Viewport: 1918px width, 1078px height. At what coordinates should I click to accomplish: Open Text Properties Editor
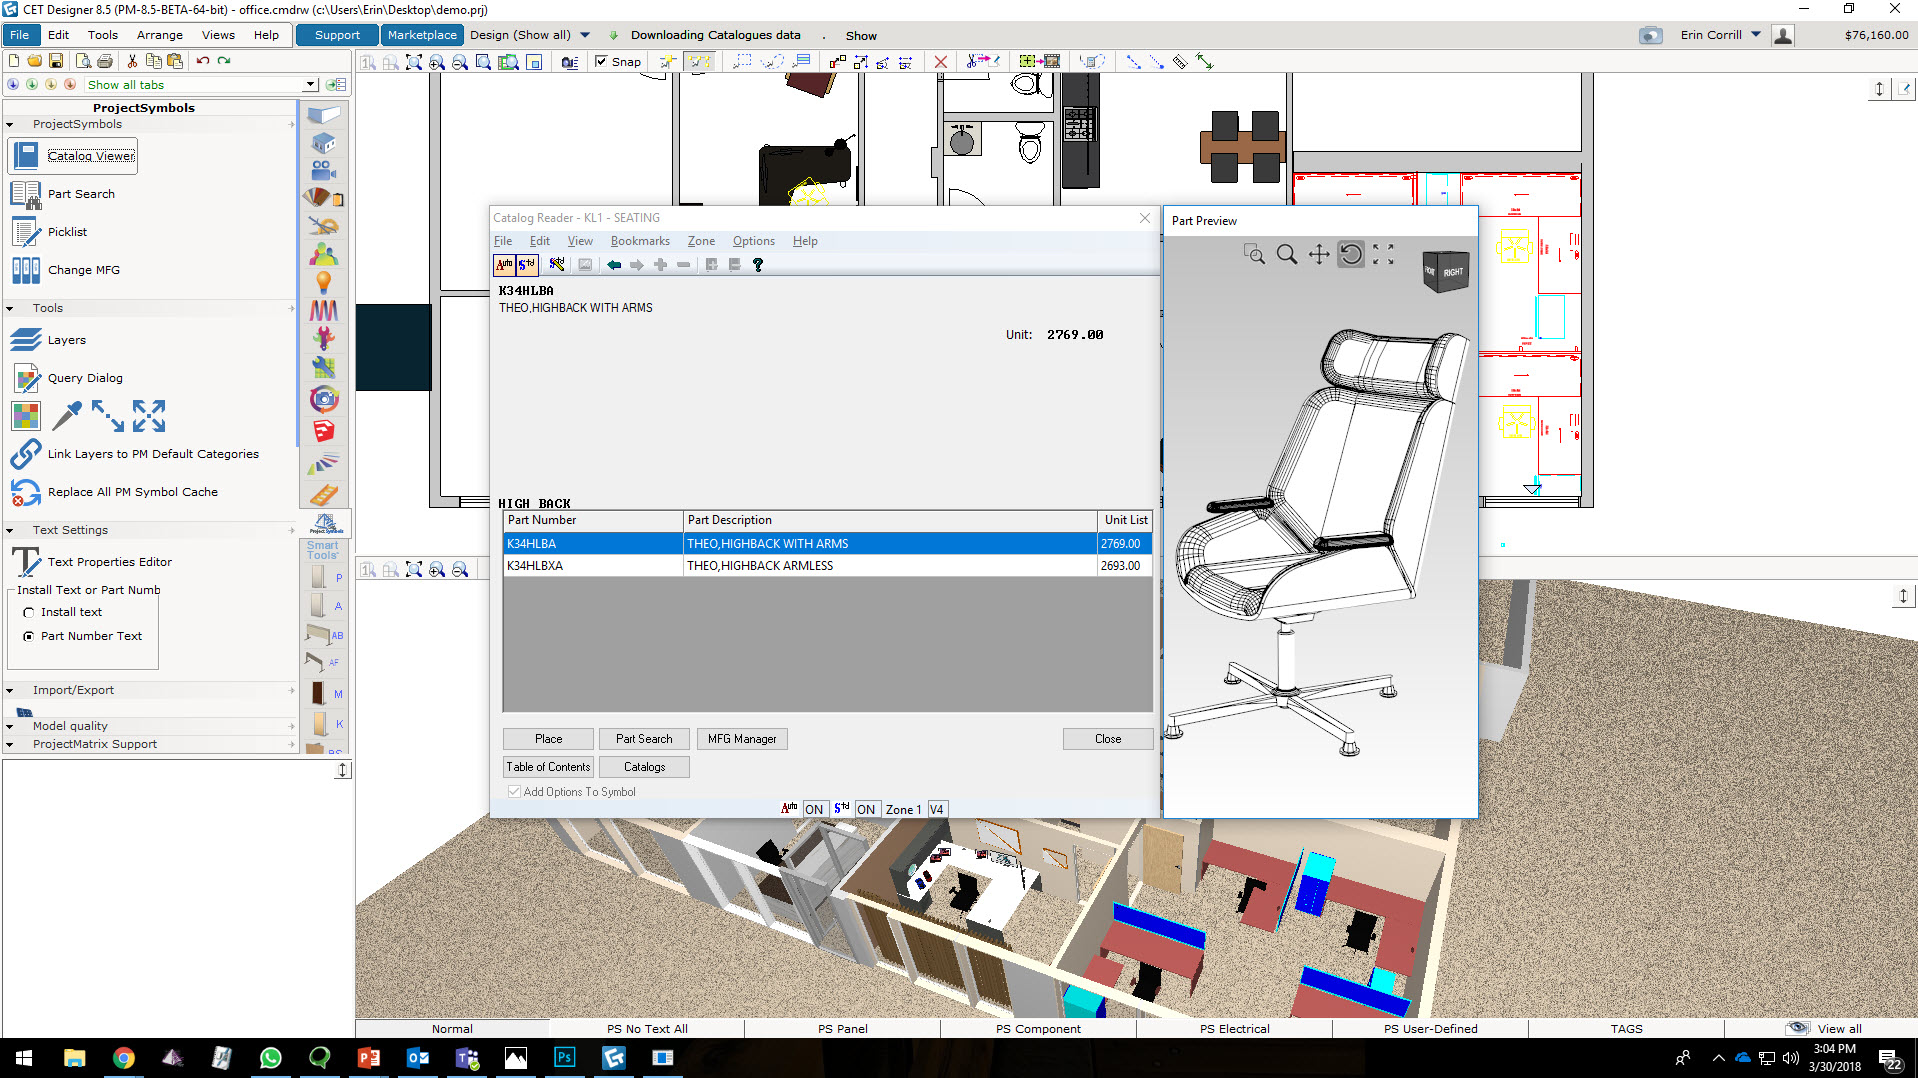(x=109, y=562)
